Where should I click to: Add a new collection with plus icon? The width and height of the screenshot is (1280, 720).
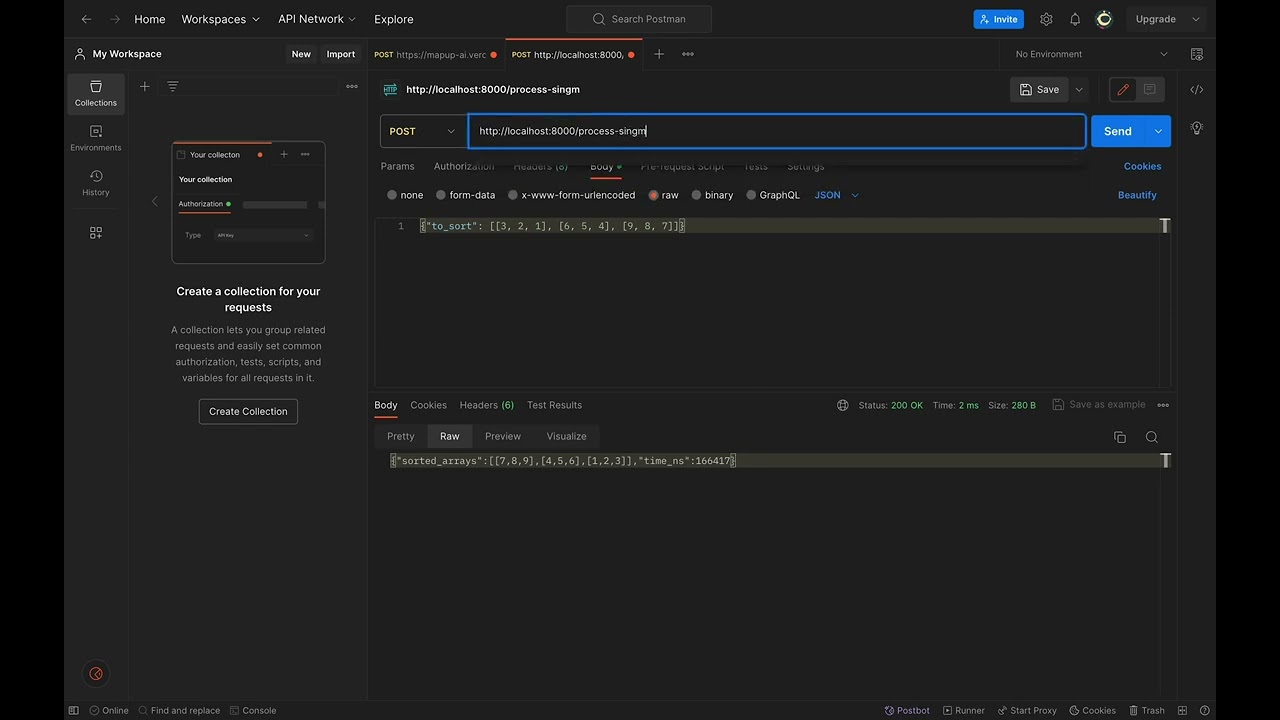tap(144, 87)
